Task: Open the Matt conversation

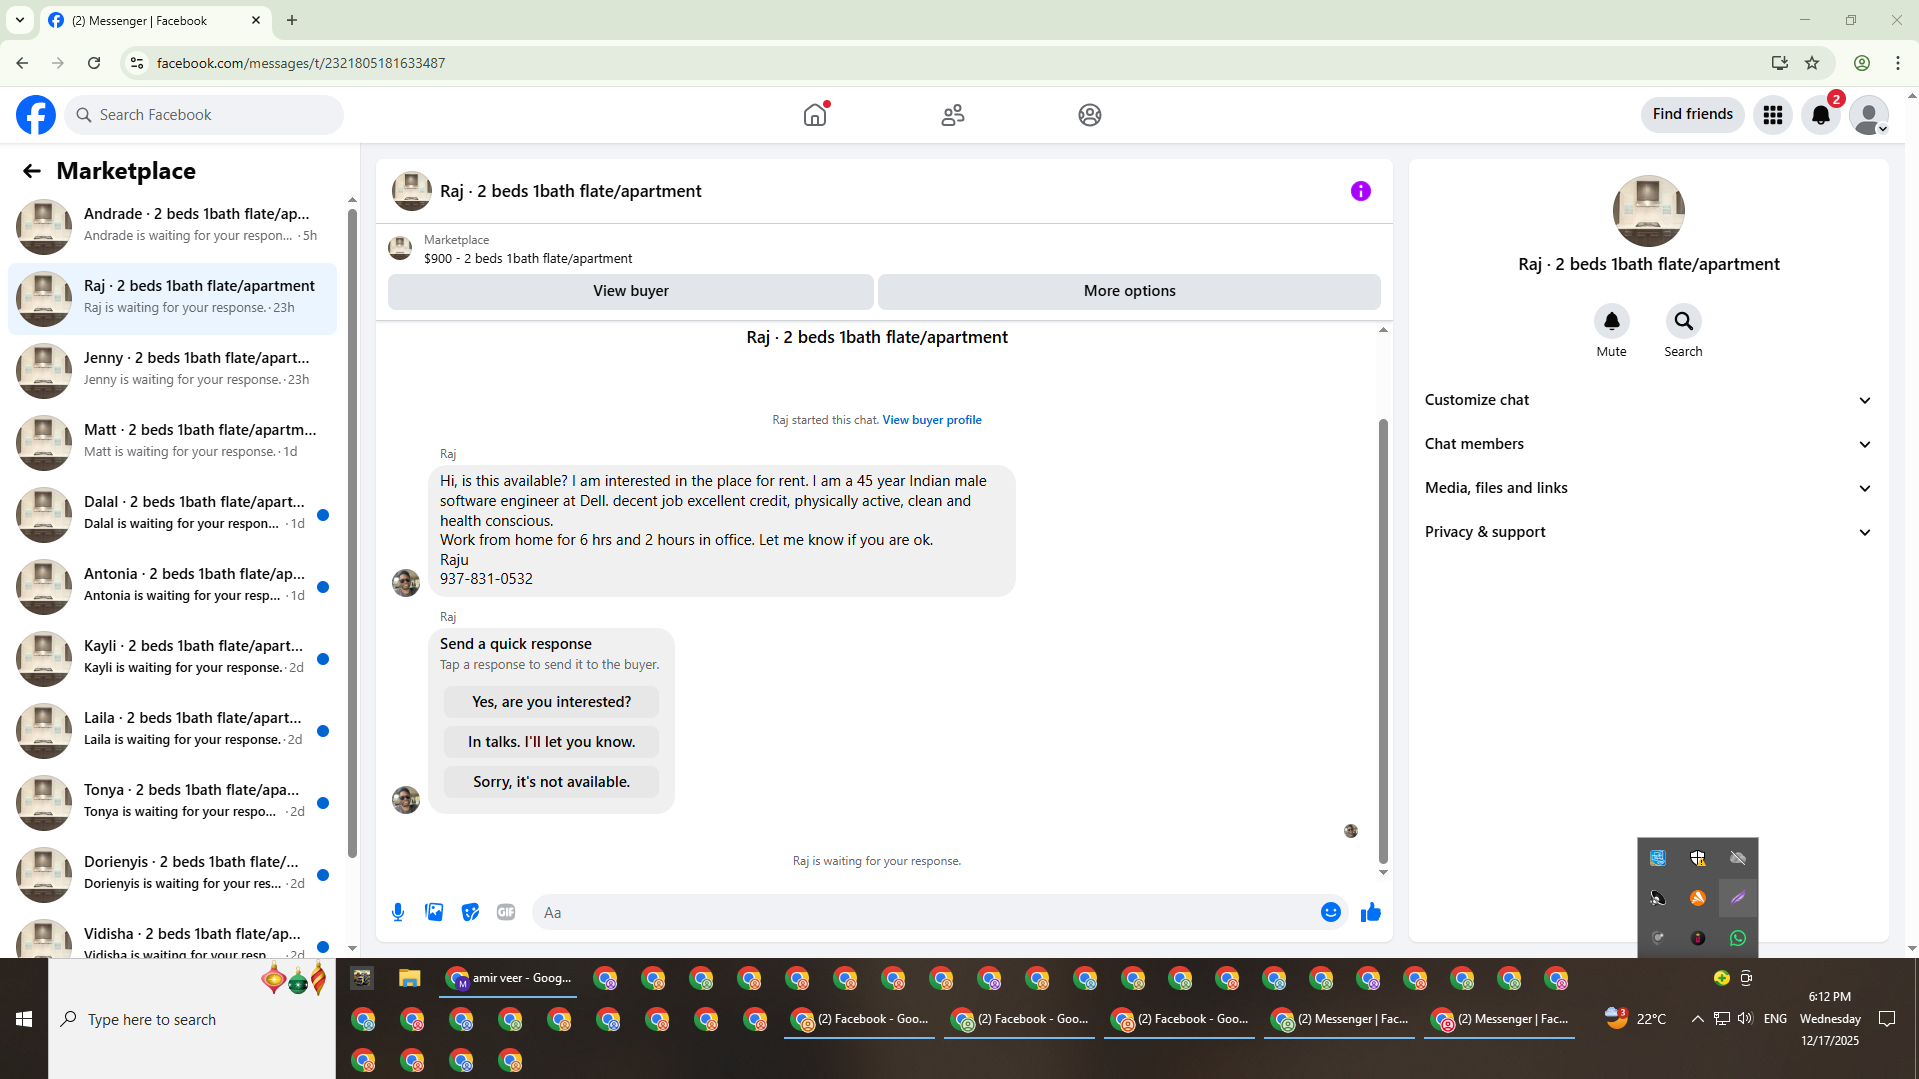Action: click(x=172, y=441)
